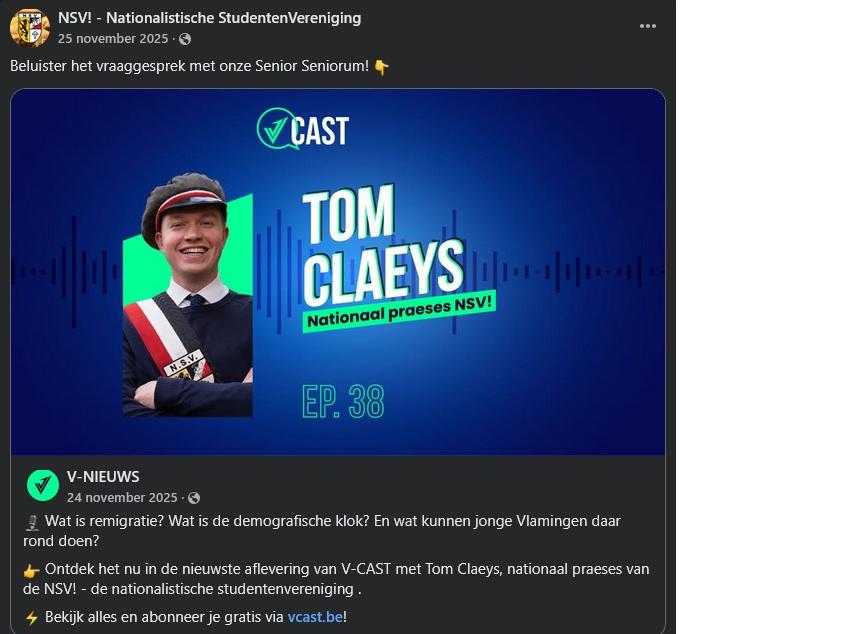Open the 24 november 2025 shared post timestamp

pyautogui.click(x=122, y=498)
